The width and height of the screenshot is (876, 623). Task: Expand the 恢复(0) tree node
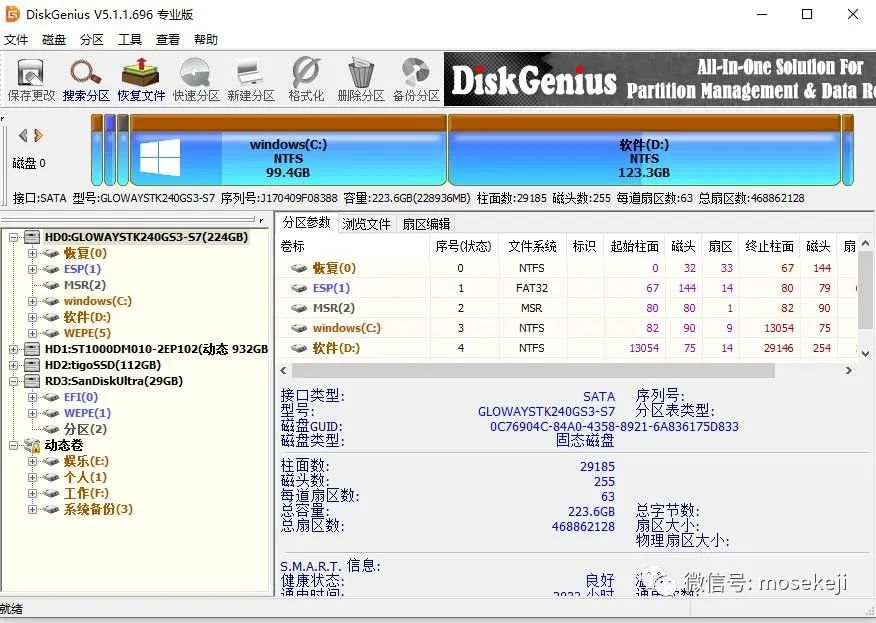click(32, 253)
